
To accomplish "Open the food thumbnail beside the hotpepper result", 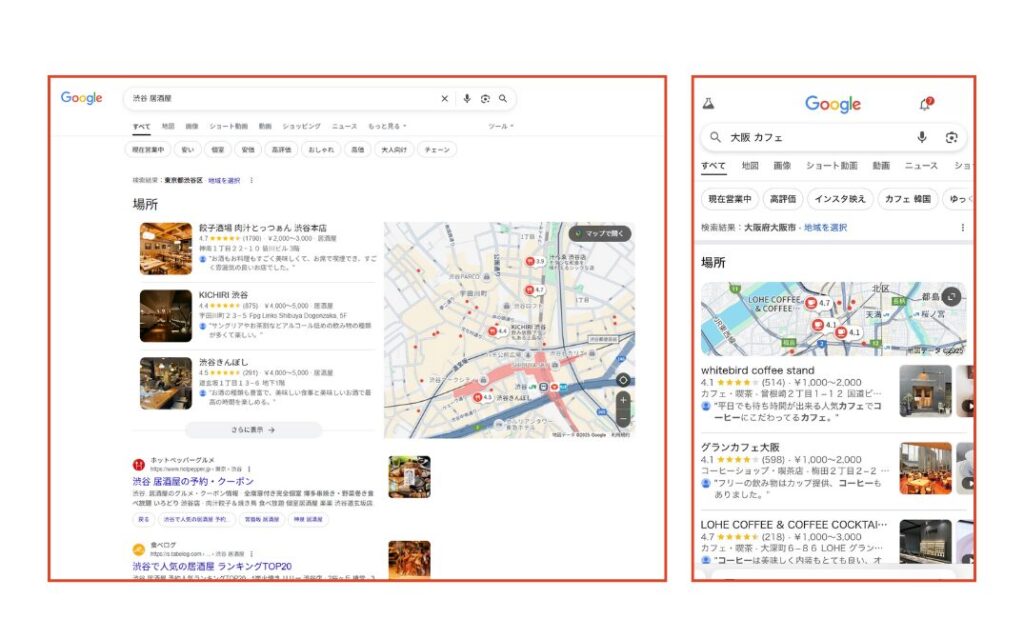I will (x=409, y=477).
